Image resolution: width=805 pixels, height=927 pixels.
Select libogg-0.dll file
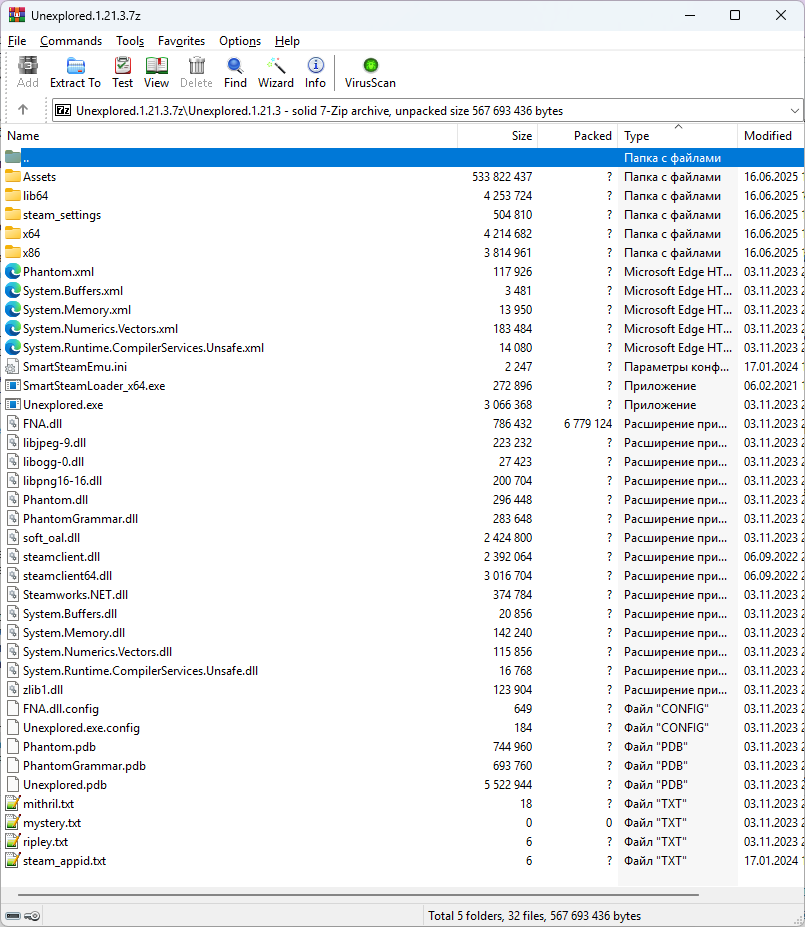coord(53,461)
